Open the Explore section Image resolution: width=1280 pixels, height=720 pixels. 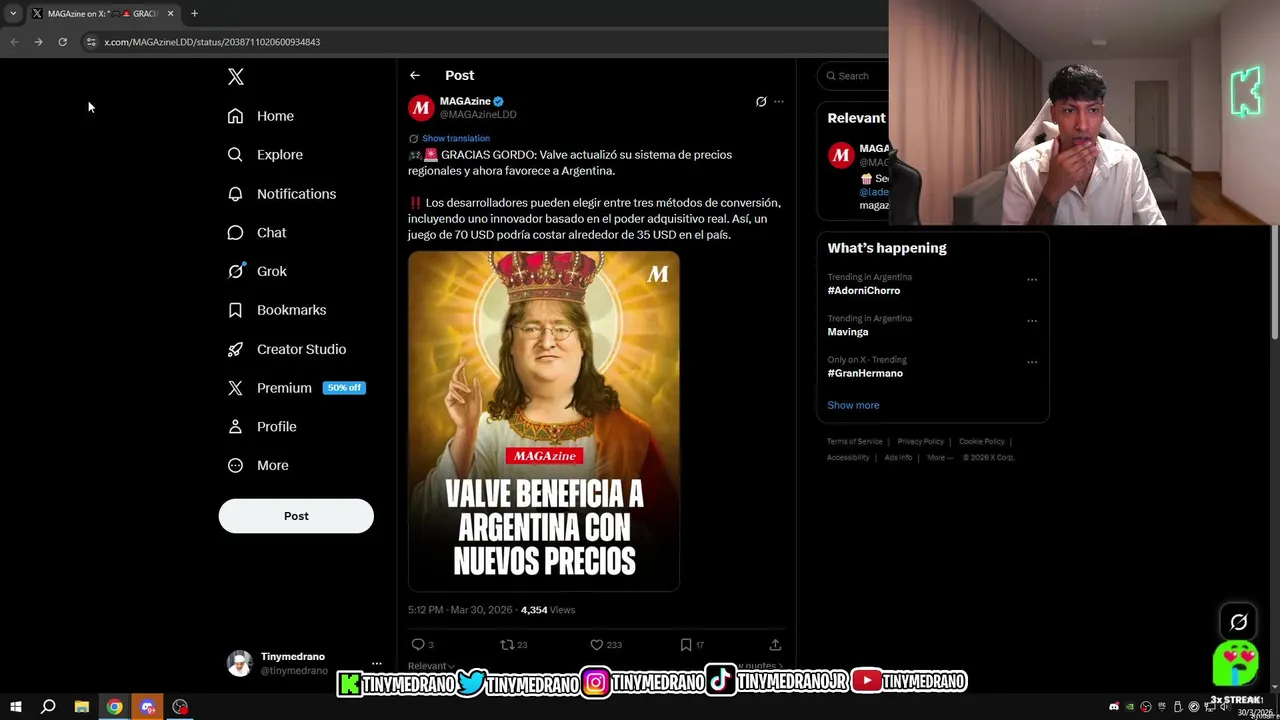click(x=265, y=155)
